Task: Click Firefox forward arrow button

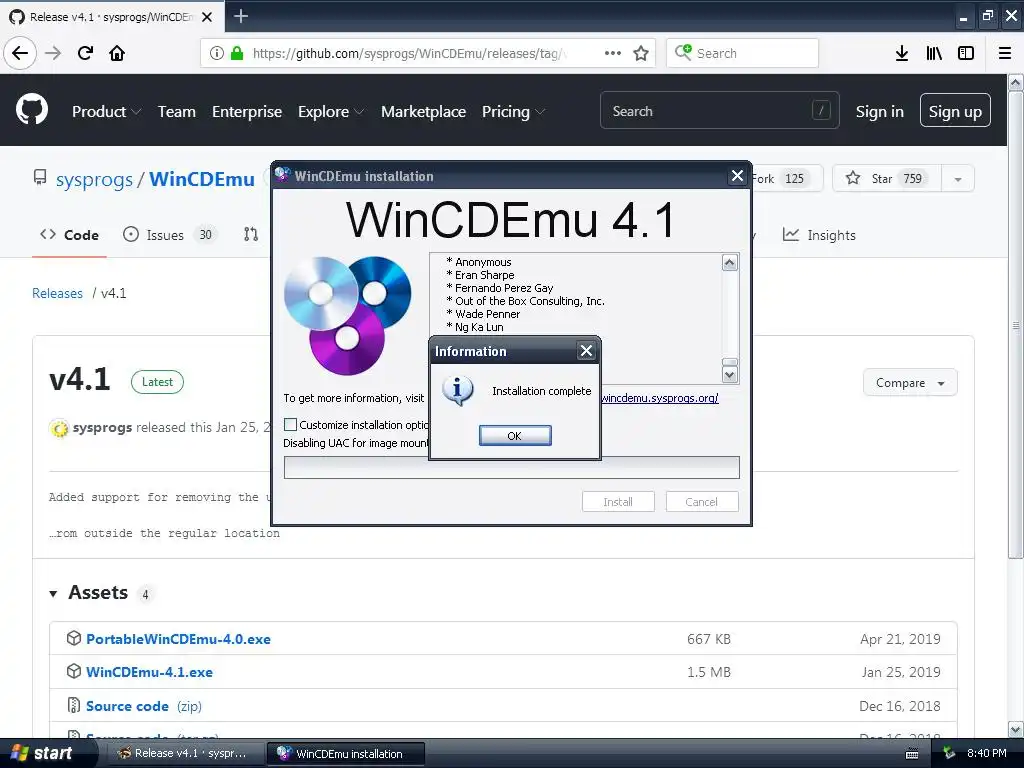Action: pyautogui.click(x=53, y=53)
